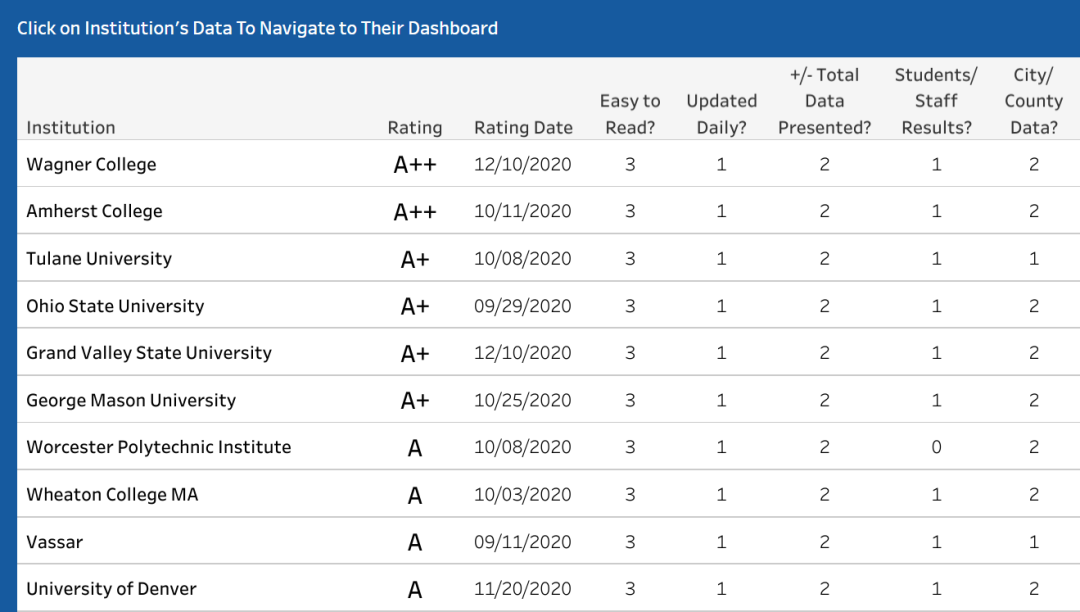Select Tulane University A+ rating

point(415,260)
